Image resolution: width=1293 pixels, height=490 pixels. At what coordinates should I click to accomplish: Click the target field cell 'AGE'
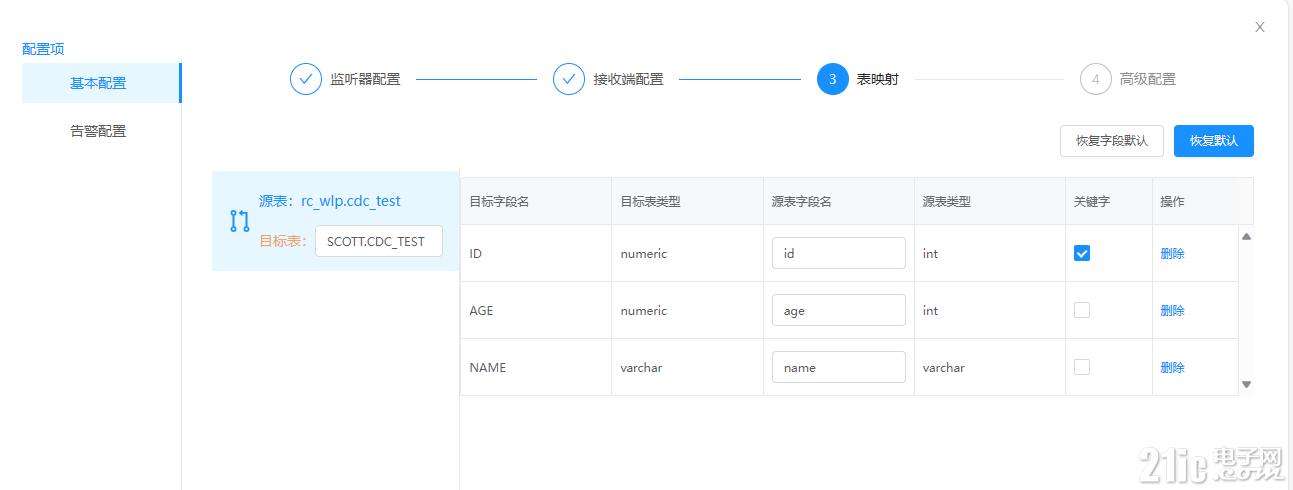[x=481, y=311]
